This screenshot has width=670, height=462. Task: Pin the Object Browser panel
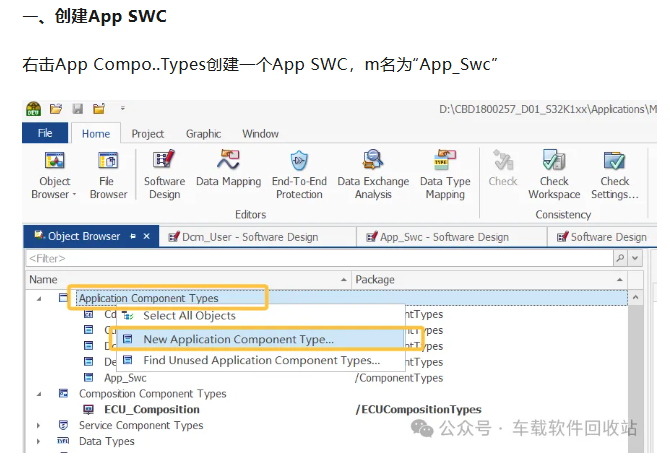[133, 236]
